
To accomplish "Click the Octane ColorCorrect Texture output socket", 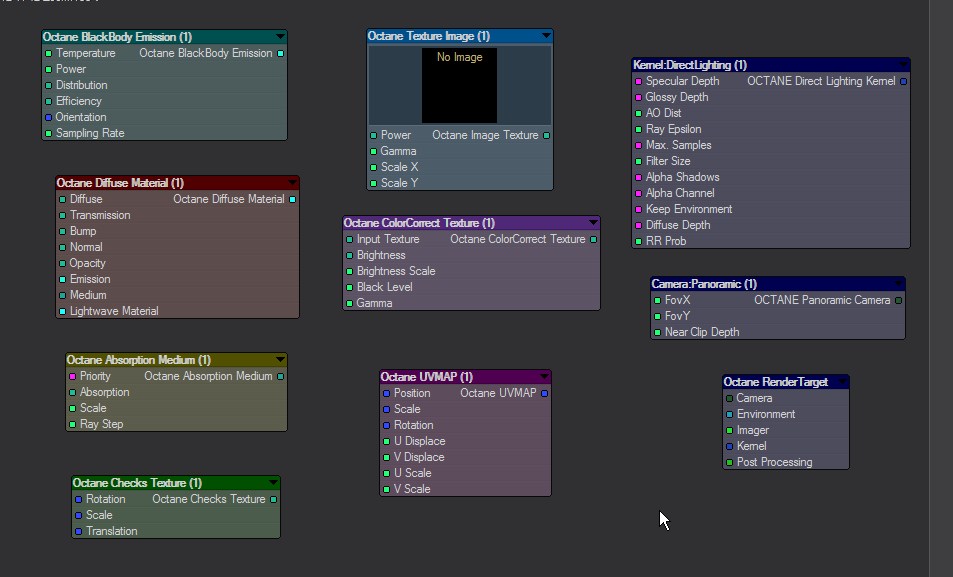I will pos(593,240).
